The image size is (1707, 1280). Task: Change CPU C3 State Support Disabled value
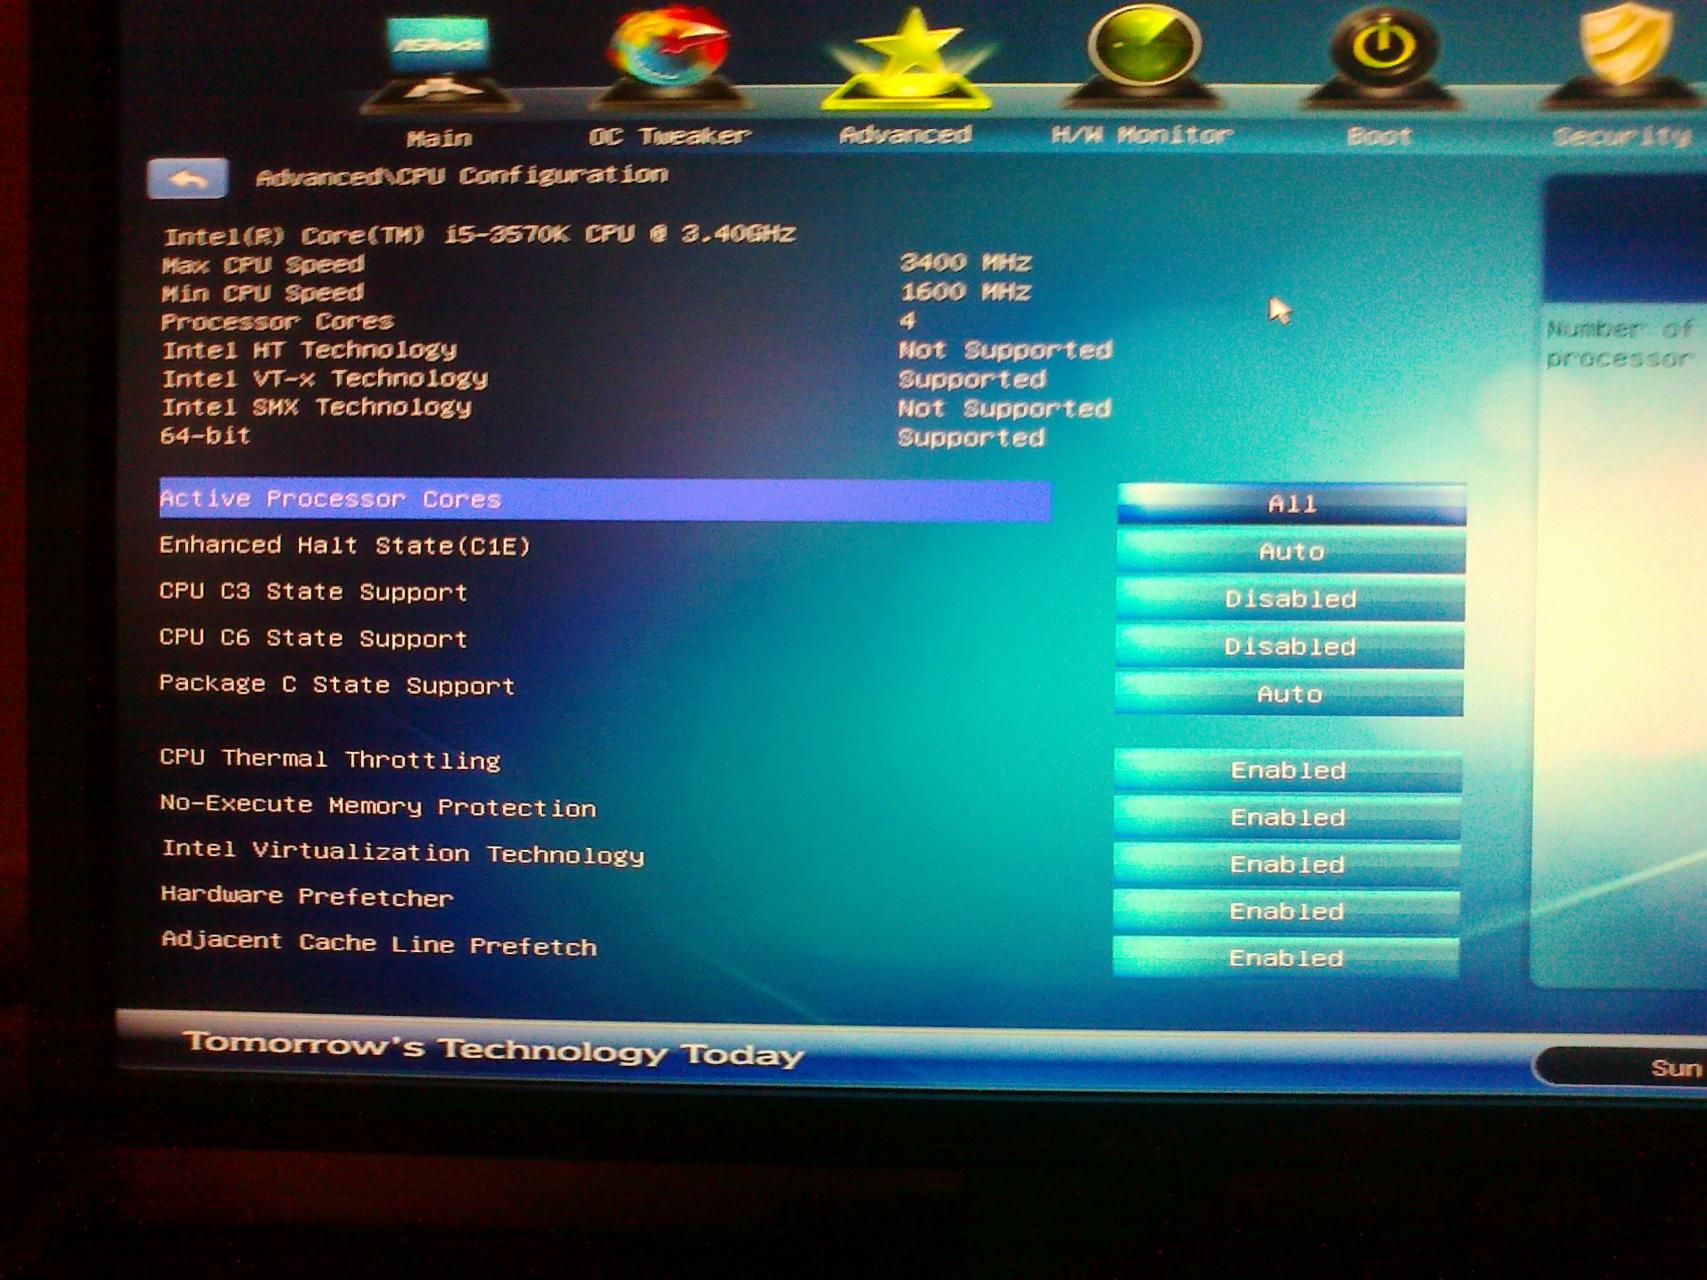tap(1290, 599)
